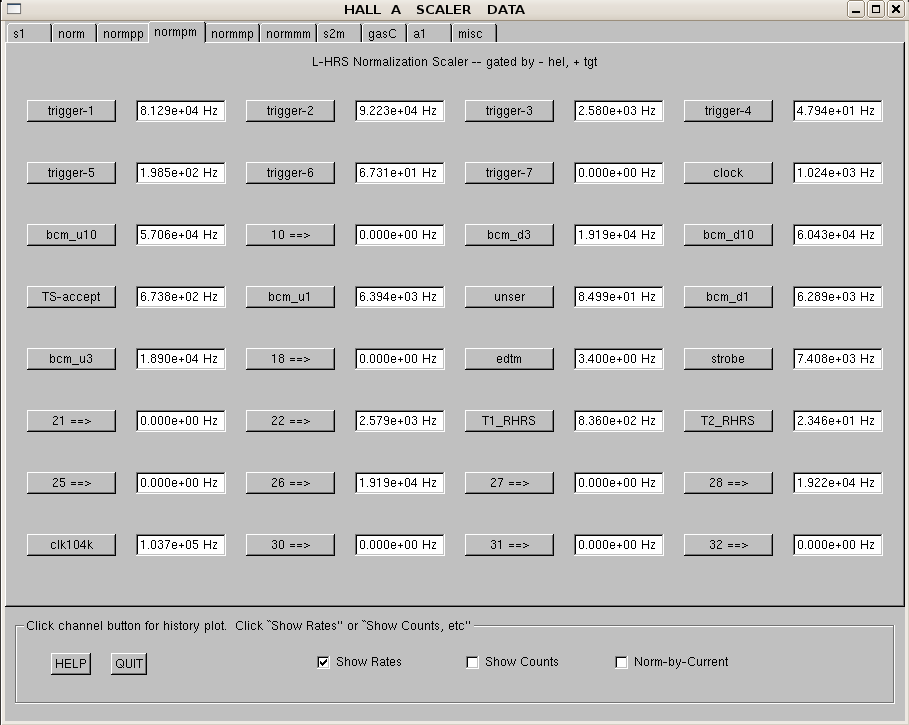Select the normpp tab

coord(123,34)
